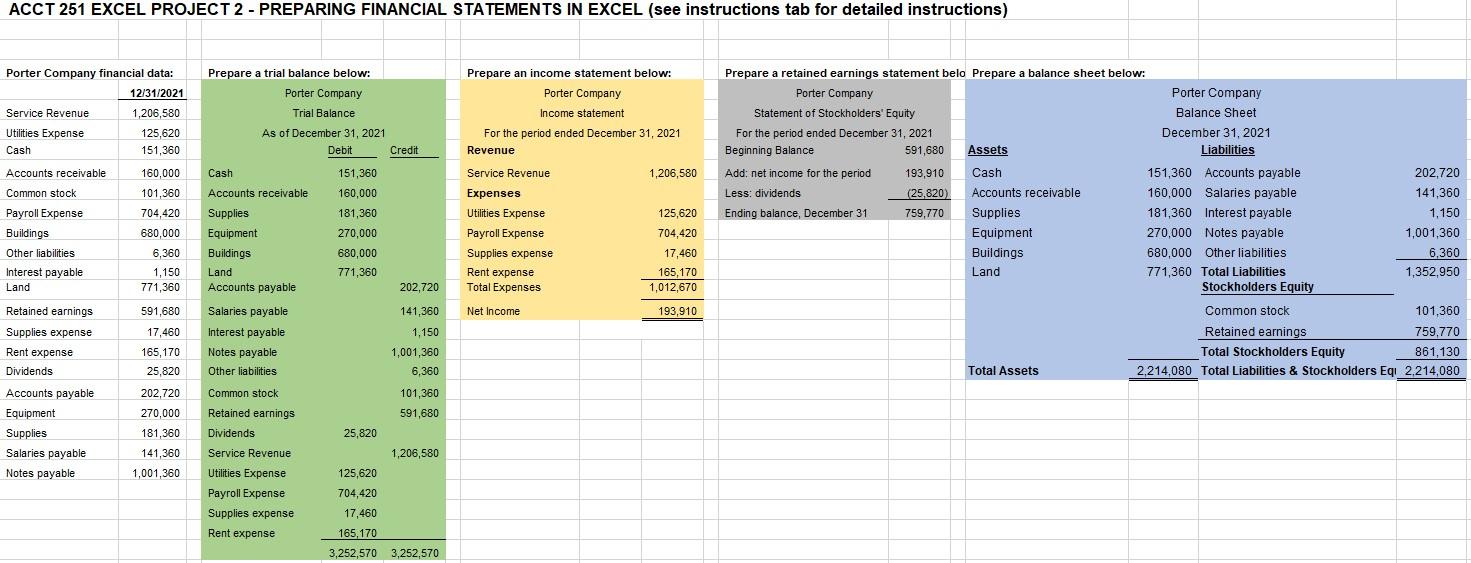The image size is (1471, 563).
Task: Select 'Dividends' in the trial balance
Action: click(231, 433)
